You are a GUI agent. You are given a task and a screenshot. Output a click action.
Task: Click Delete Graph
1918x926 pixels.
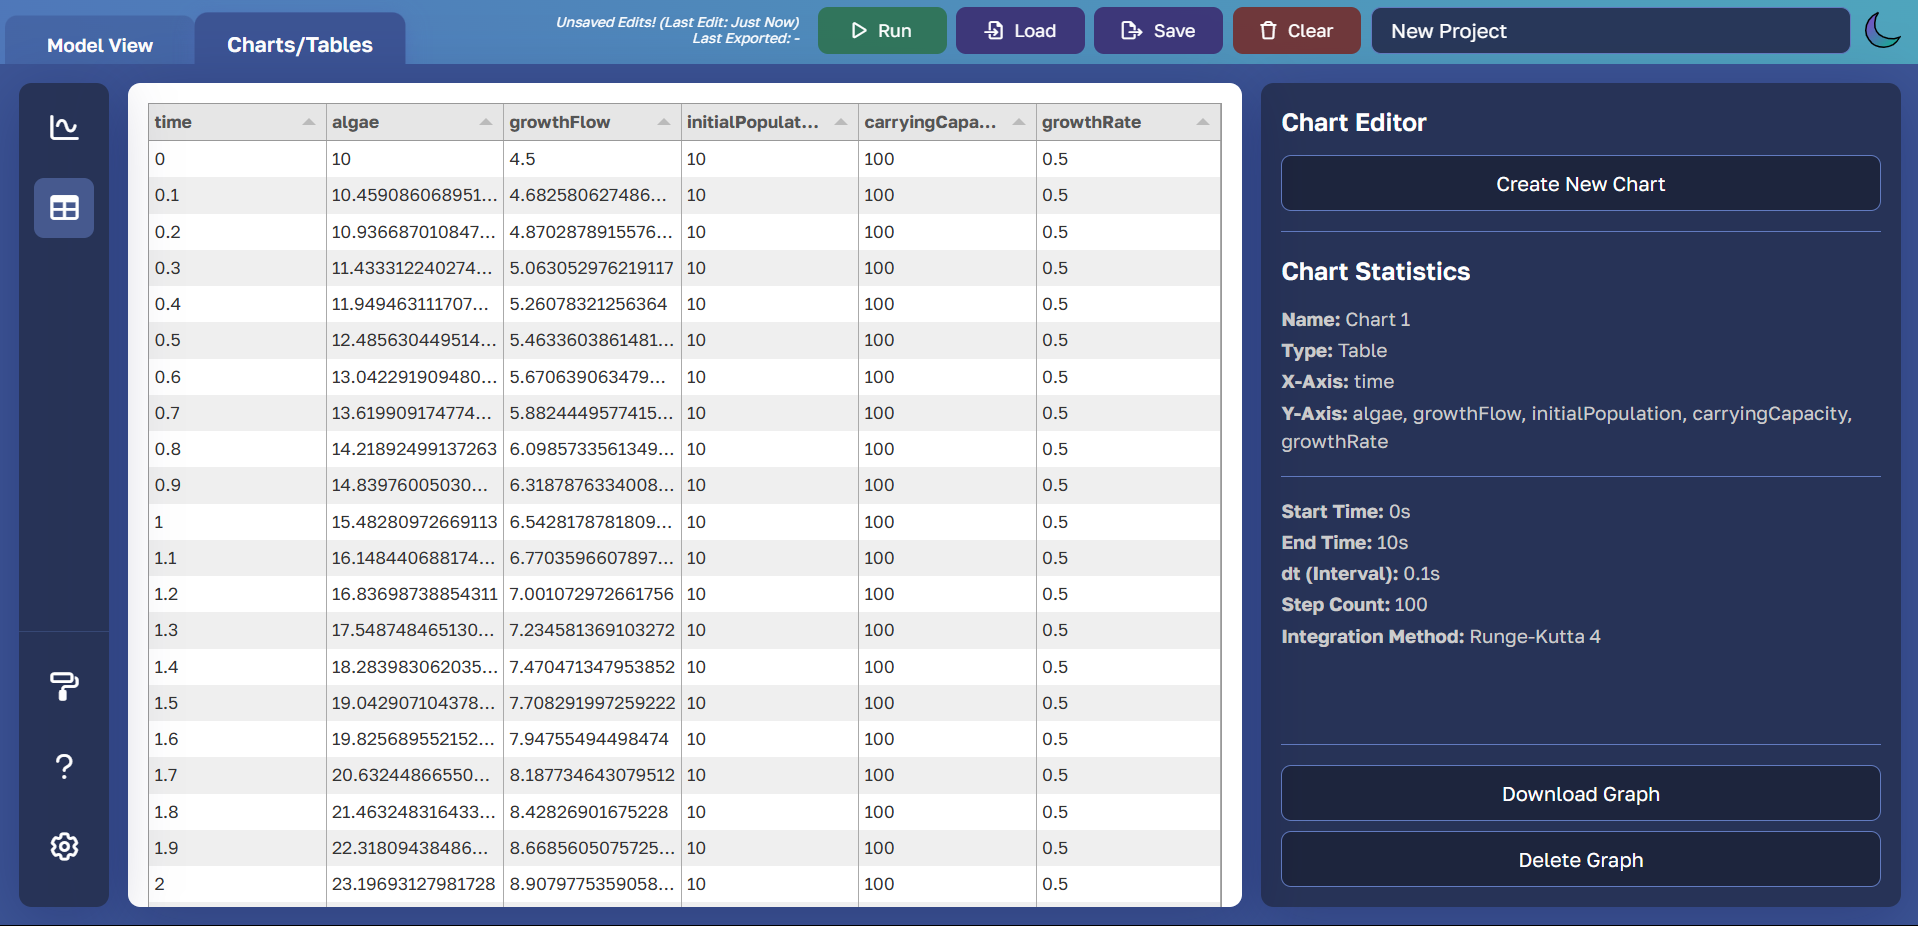click(x=1580, y=860)
